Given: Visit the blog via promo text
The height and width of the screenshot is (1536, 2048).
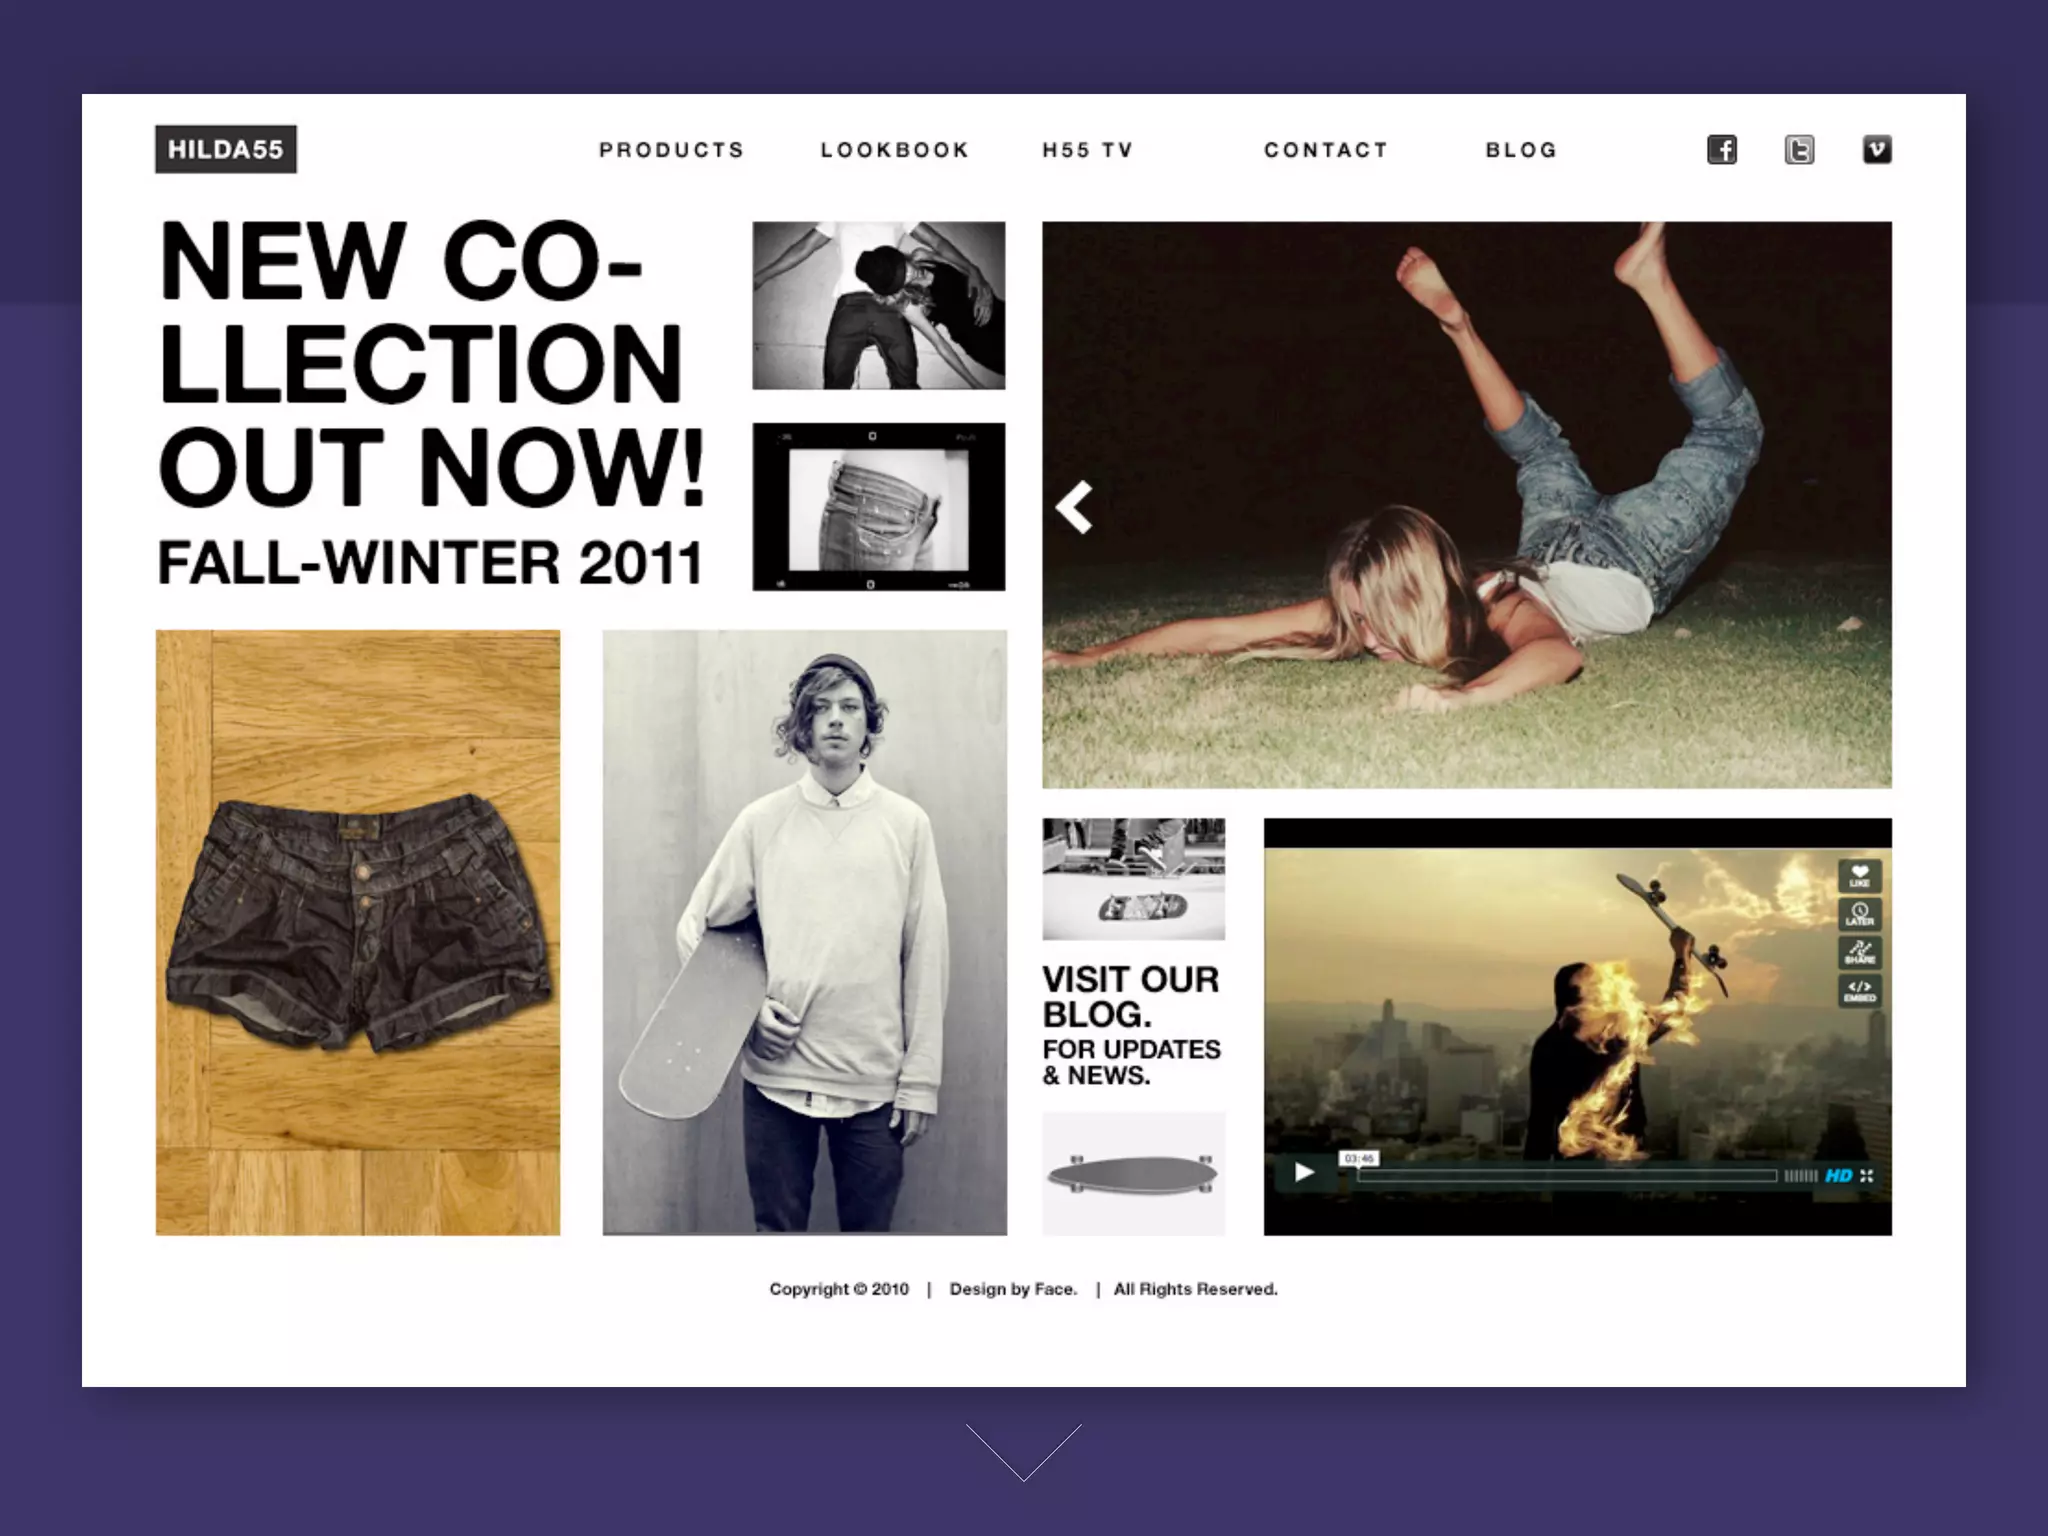Looking at the screenshot, I should tap(1132, 1024).
